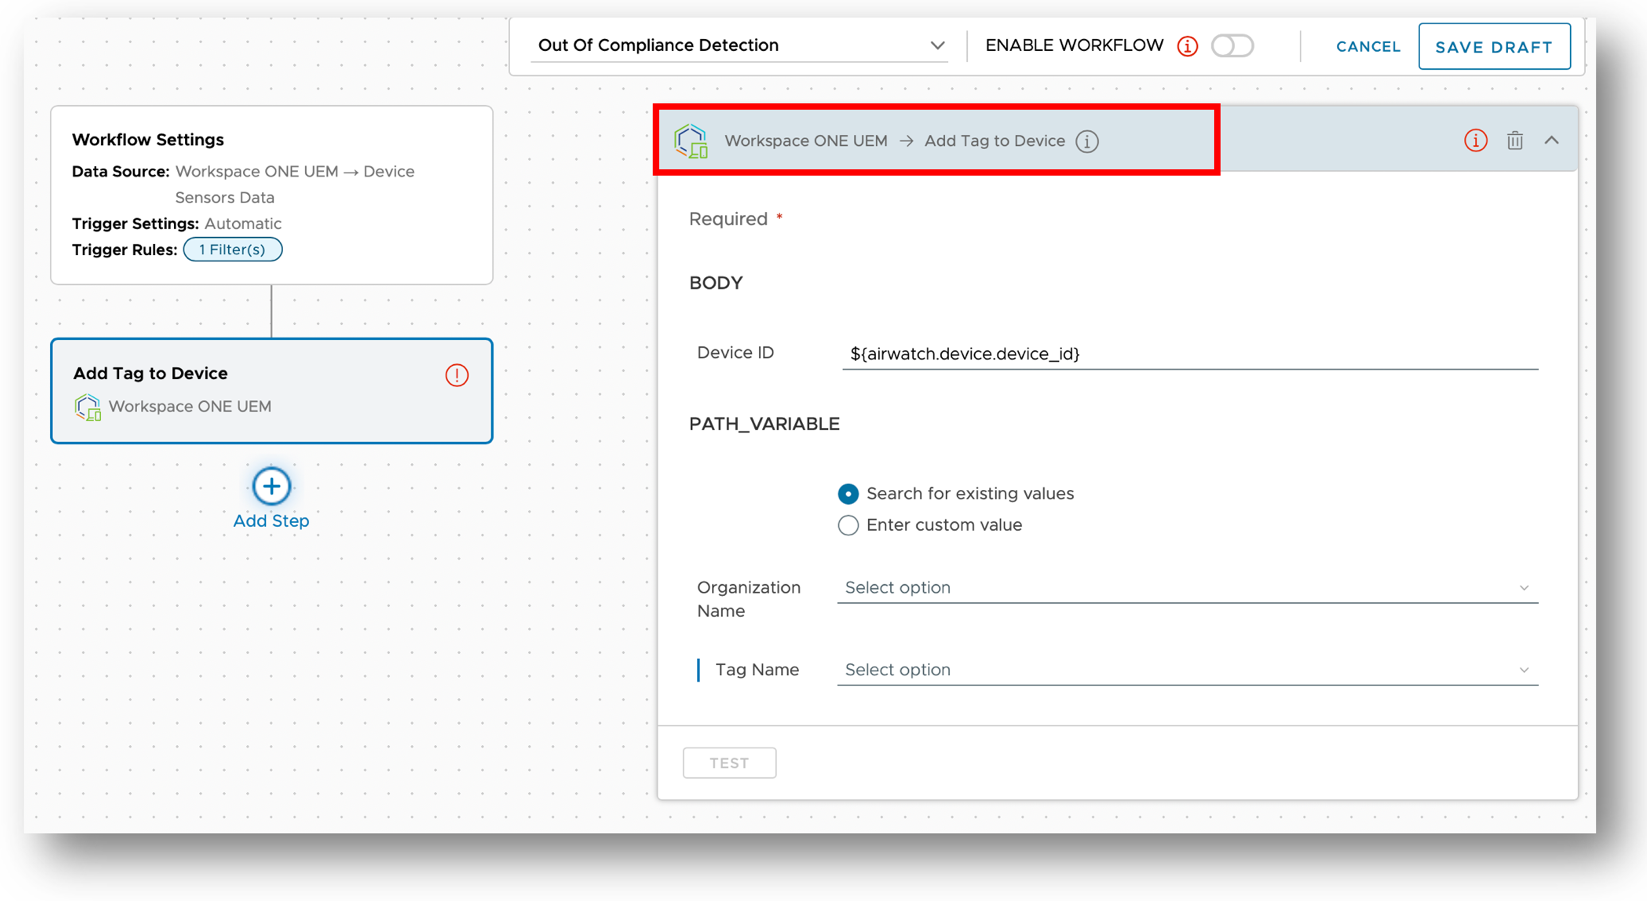Click the warning icon on Add Tag to Device step
Image resolution: width=1647 pixels, height=901 pixels.
457,375
